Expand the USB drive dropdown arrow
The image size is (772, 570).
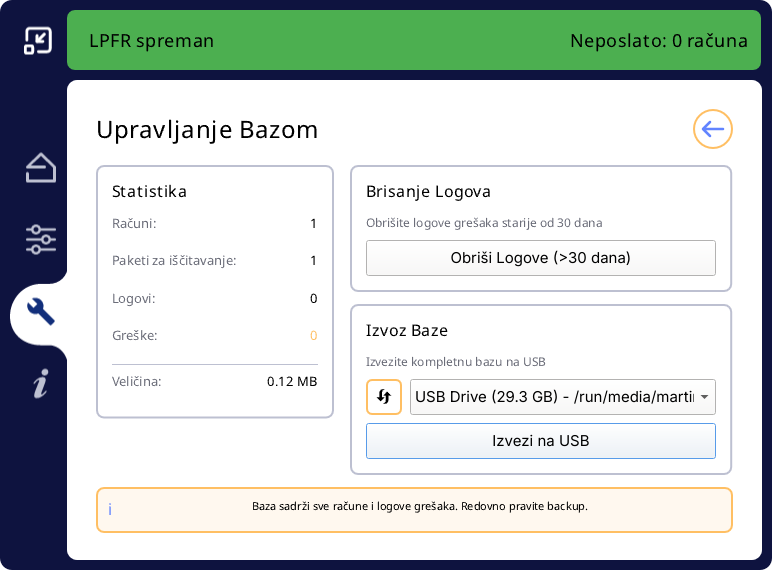pyautogui.click(x=705, y=397)
